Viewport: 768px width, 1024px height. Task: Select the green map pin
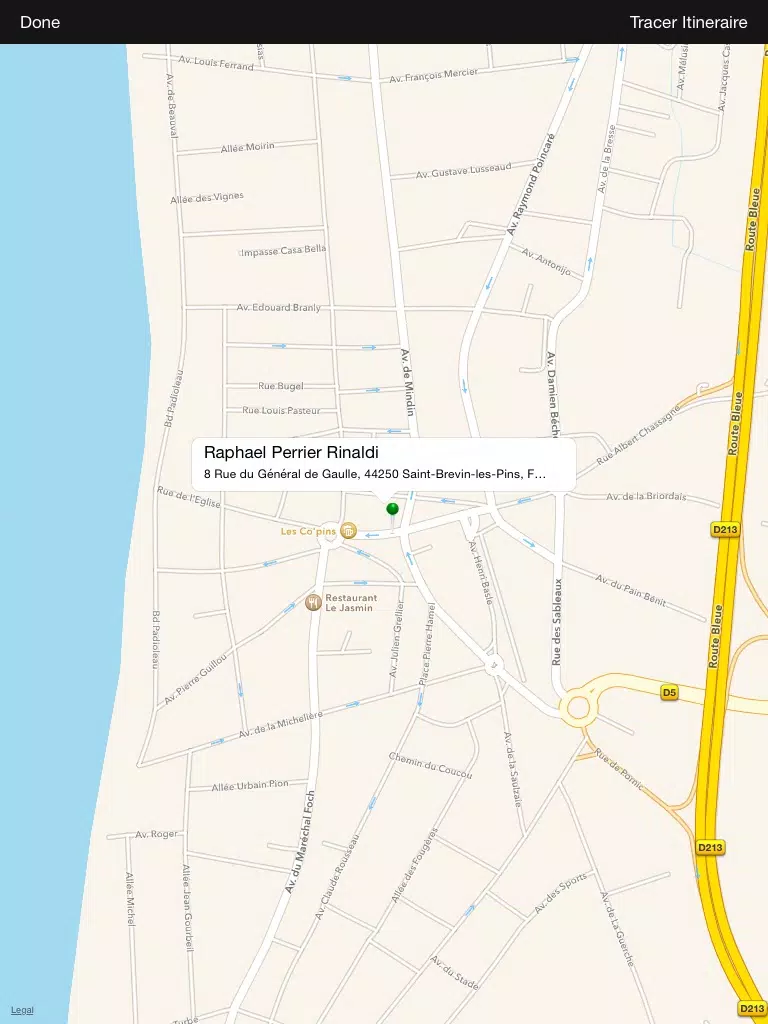392,509
